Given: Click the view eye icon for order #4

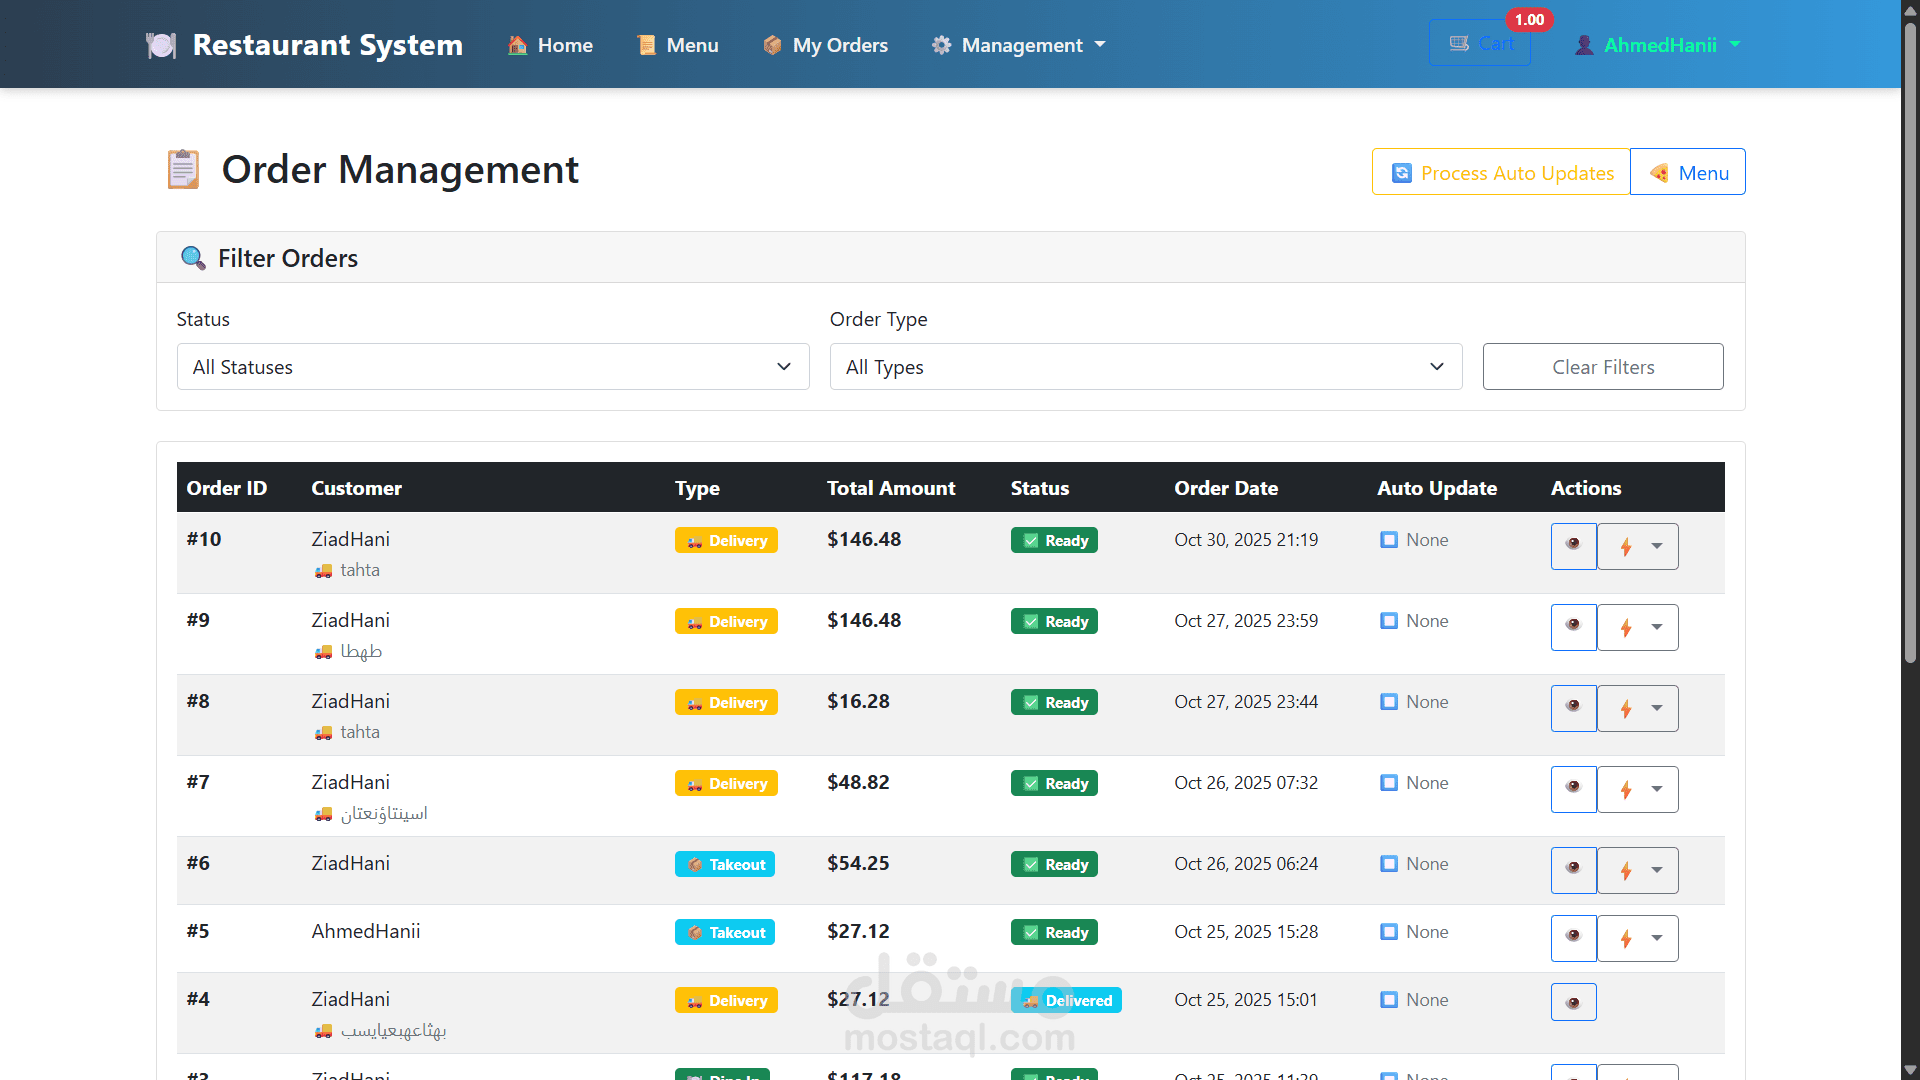Looking at the screenshot, I should (x=1573, y=1002).
